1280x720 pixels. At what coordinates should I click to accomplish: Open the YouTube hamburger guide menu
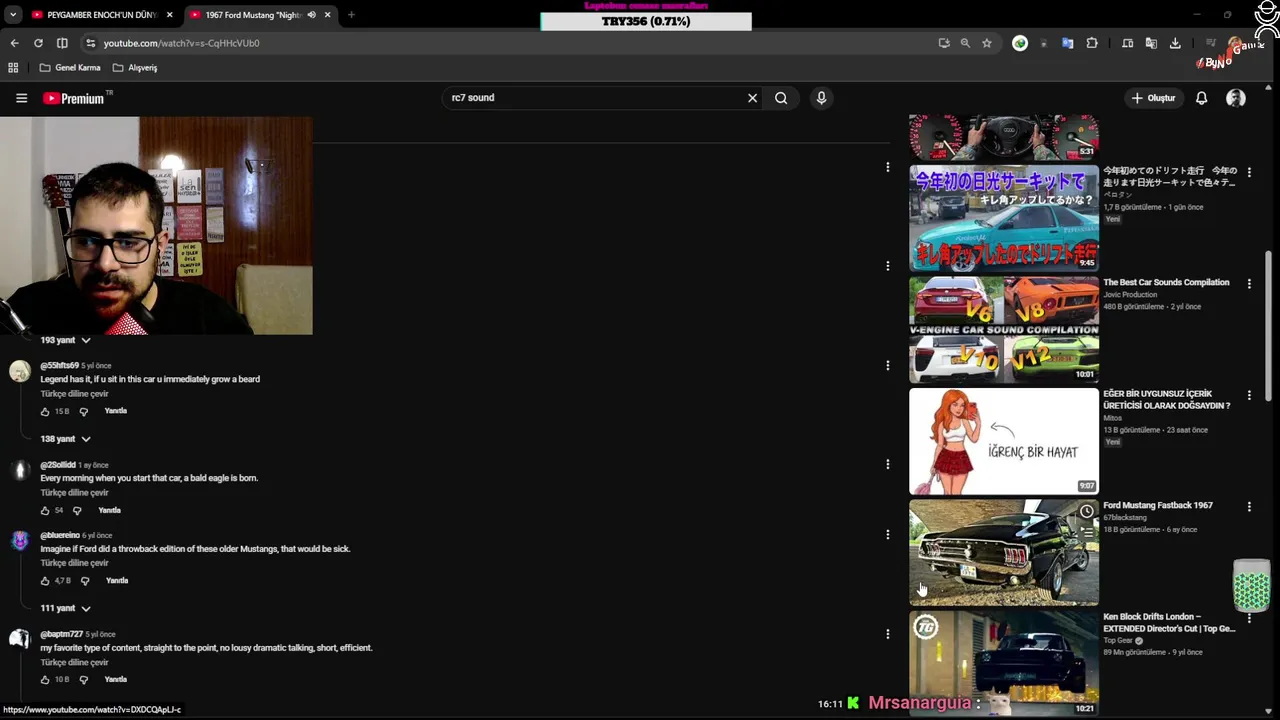tap(21, 98)
